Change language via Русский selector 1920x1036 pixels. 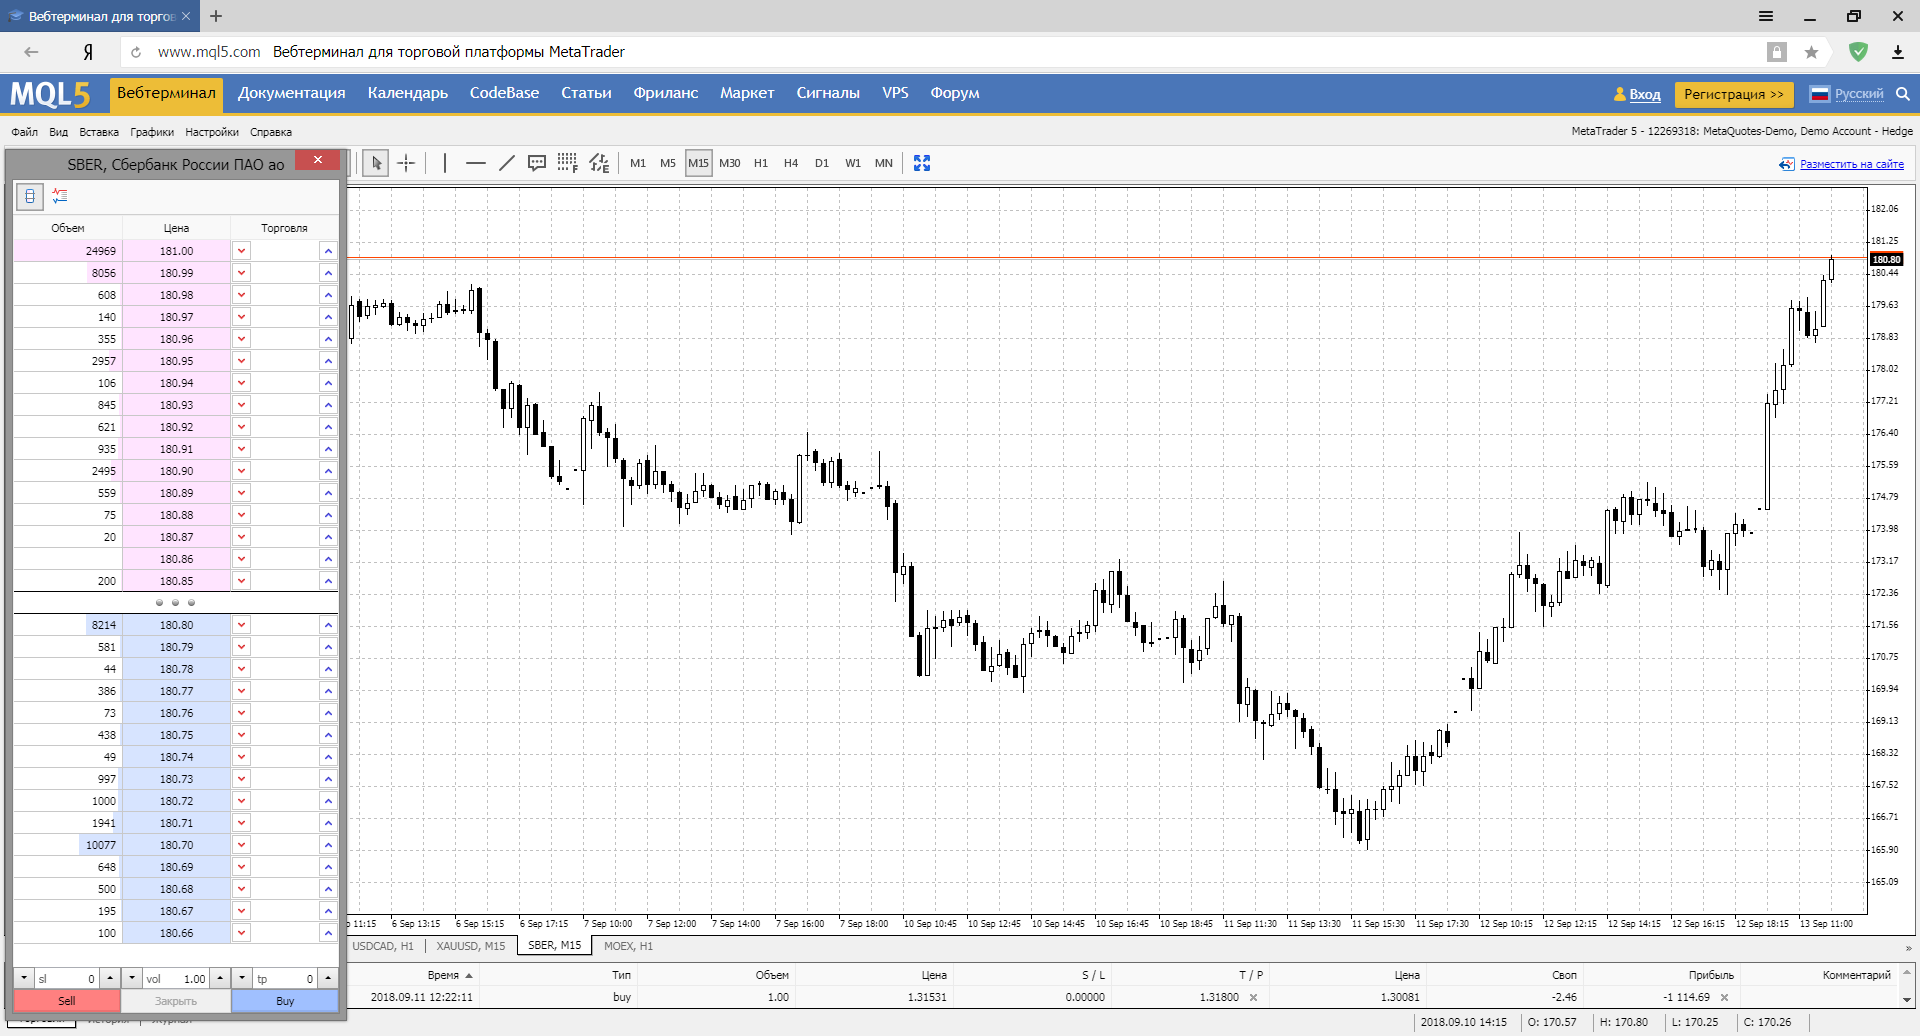coord(1858,94)
